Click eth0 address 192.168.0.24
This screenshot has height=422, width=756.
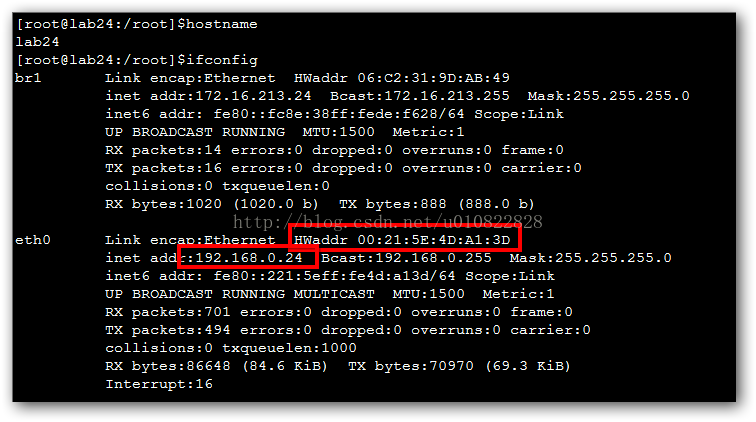pos(249,258)
